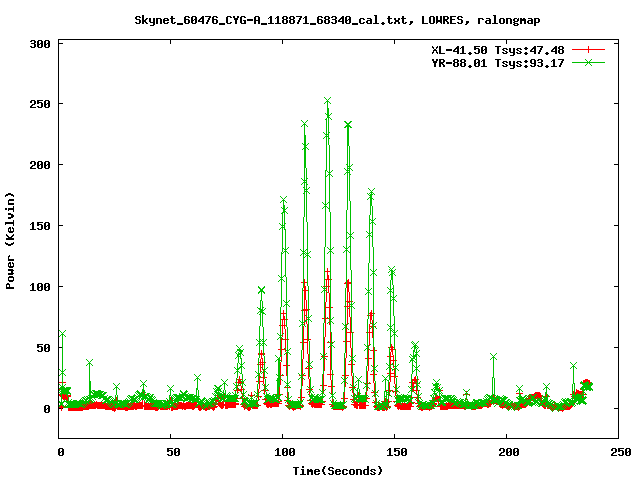The image size is (640, 480).
Task: Click the y-axis tick label 250
Action: pyautogui.click(x=40, y=104)
